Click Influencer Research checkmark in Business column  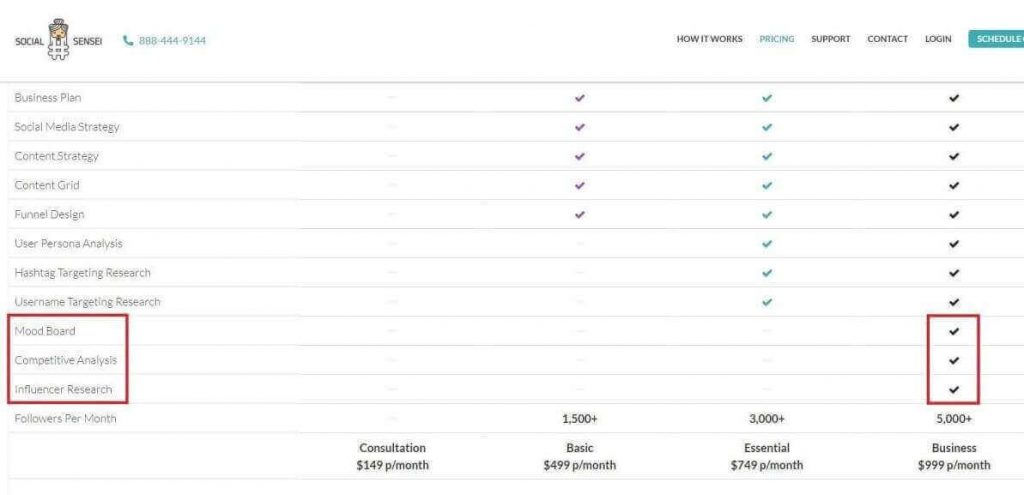point(954,389)
